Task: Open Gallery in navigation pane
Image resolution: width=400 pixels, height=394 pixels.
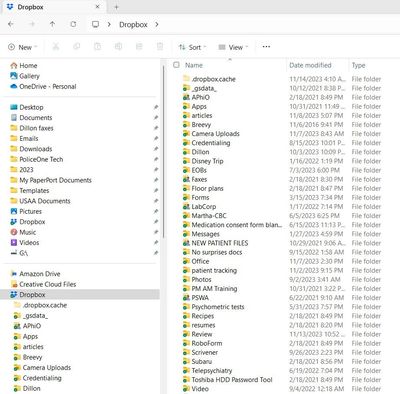Action: [x=25, y=76]
